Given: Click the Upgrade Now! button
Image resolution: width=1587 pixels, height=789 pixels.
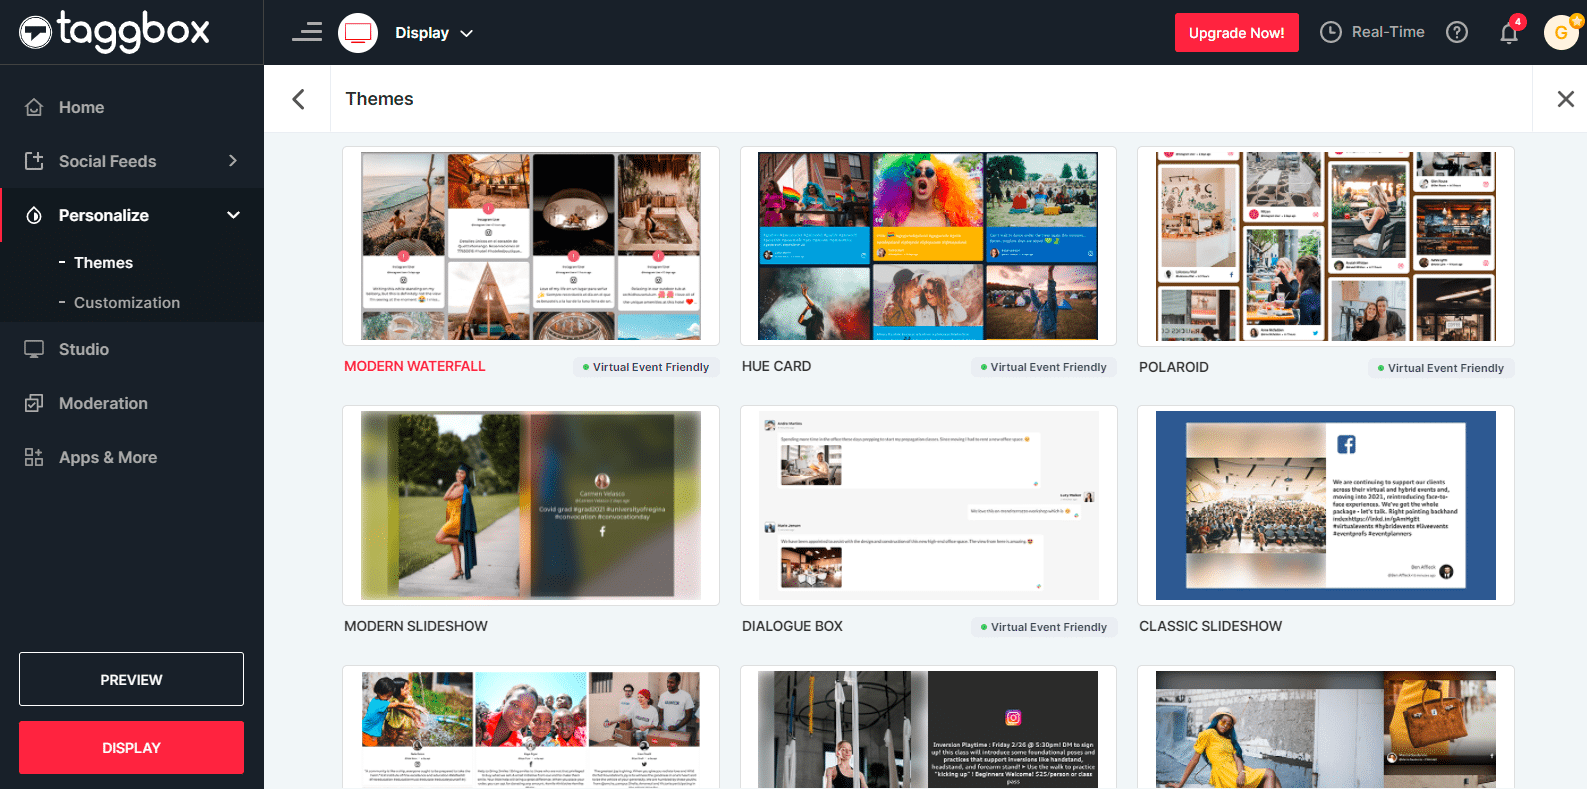Looking at the screenshot, I should [x=1236, y=32].
